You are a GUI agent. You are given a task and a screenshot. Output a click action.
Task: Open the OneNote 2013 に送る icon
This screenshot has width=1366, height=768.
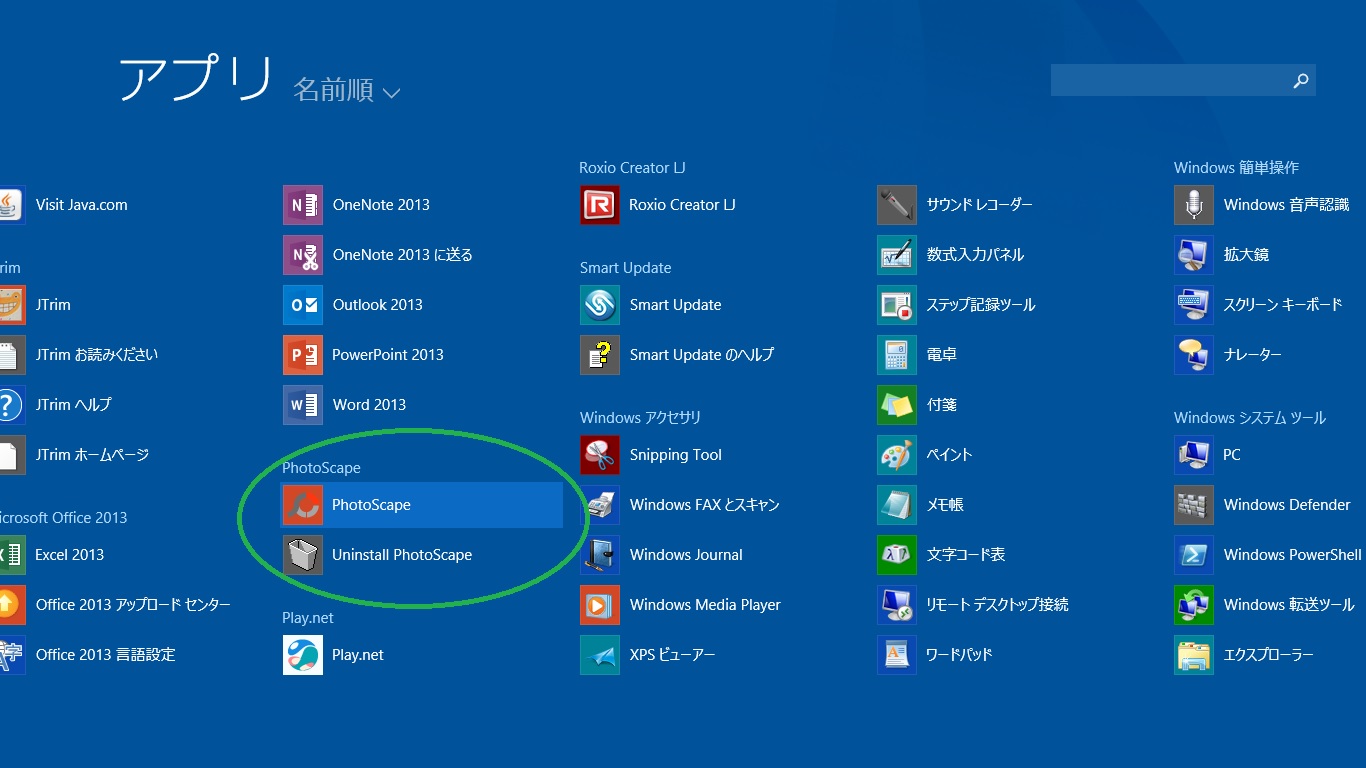click(x=303, y=255)
